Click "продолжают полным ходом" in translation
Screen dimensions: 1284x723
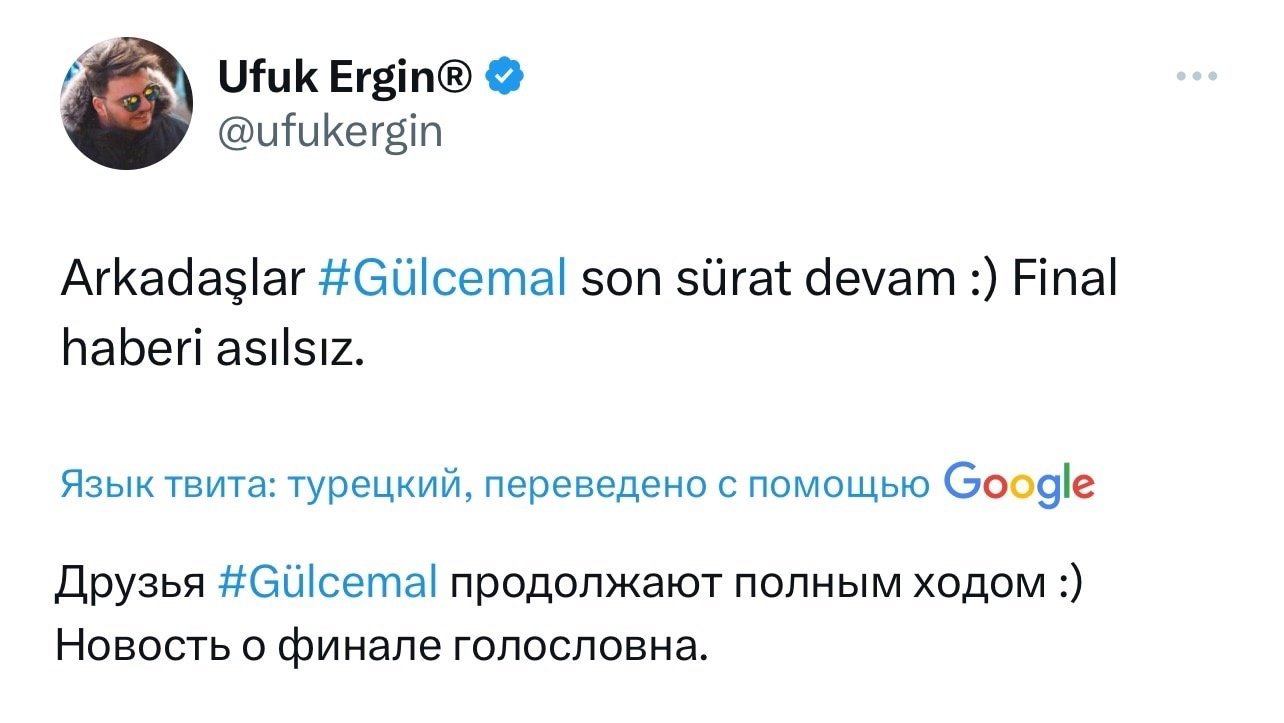pos(746,584)
